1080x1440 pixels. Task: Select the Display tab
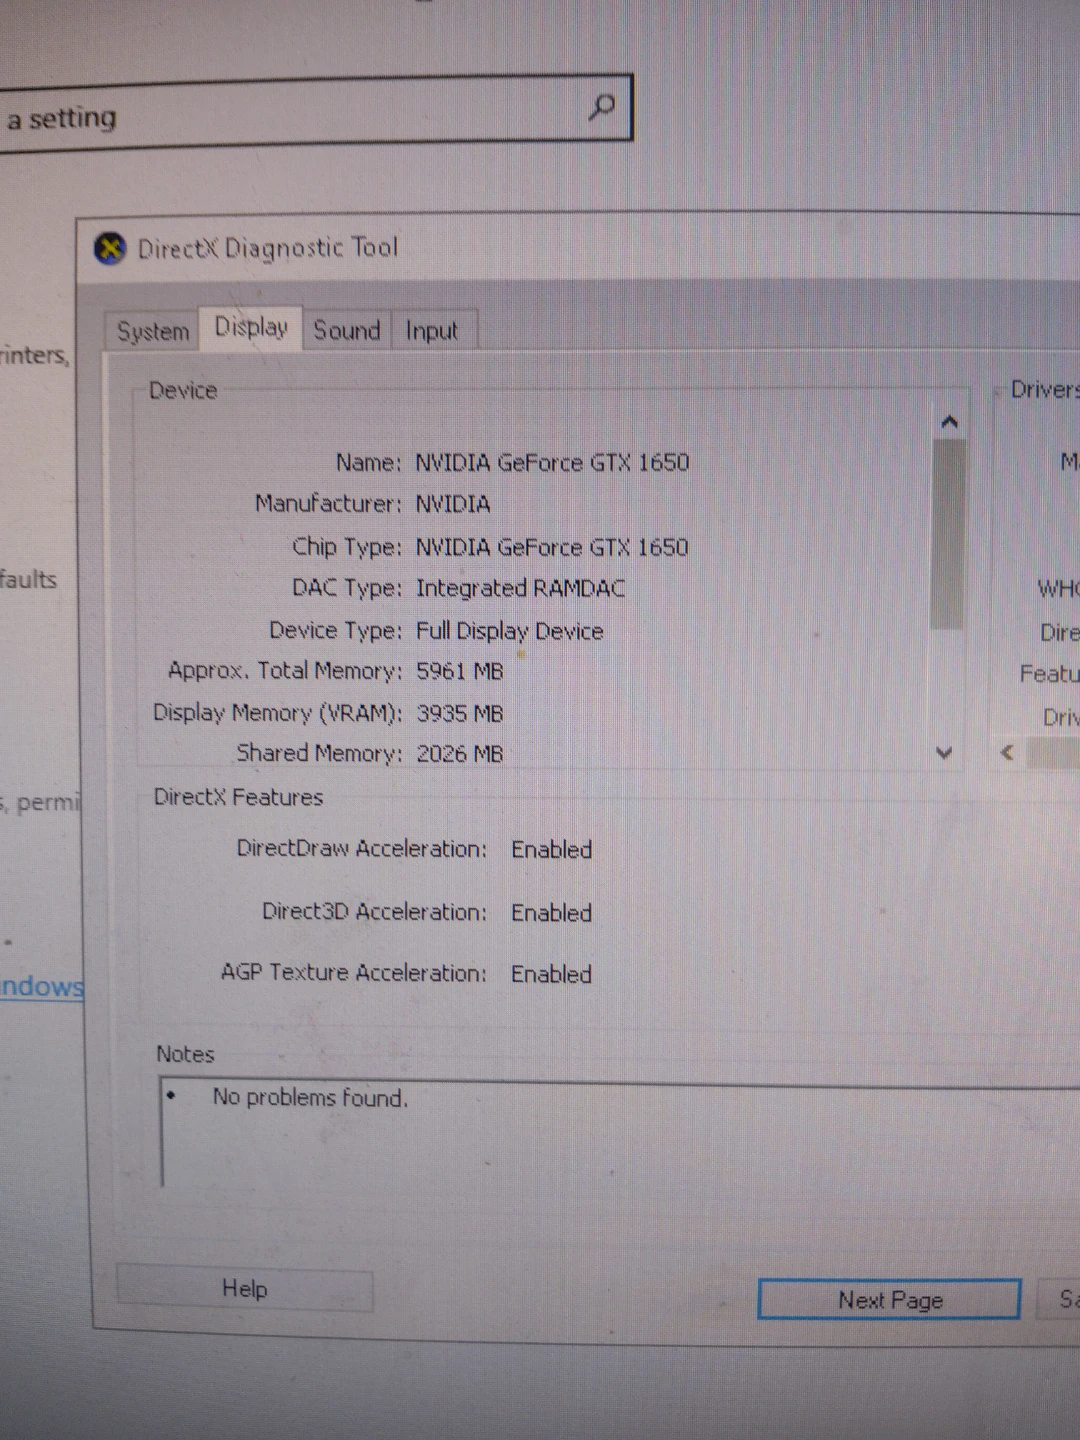(251, 327)
